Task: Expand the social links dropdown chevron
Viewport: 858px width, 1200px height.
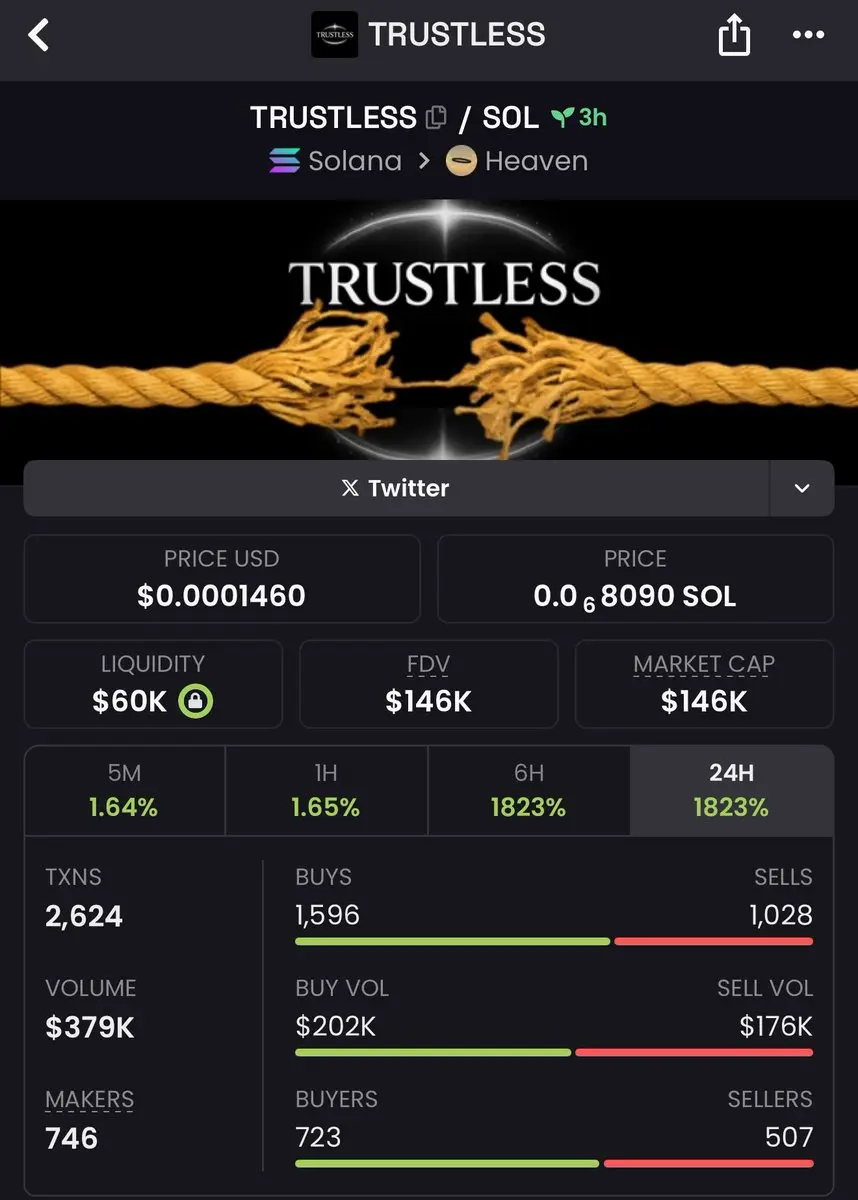Action: [x=802, y=488]
